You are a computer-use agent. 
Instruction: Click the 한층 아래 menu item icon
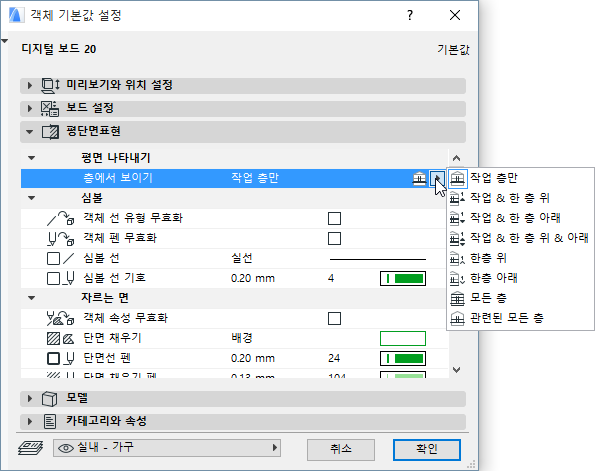tap(457, 279)
